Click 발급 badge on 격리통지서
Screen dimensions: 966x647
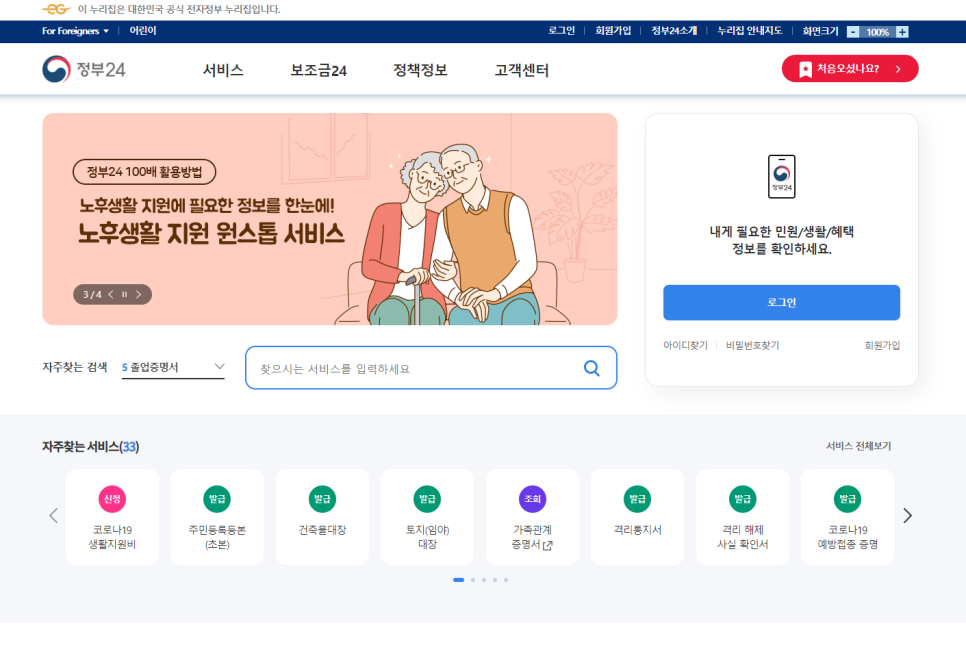(637, 498)
